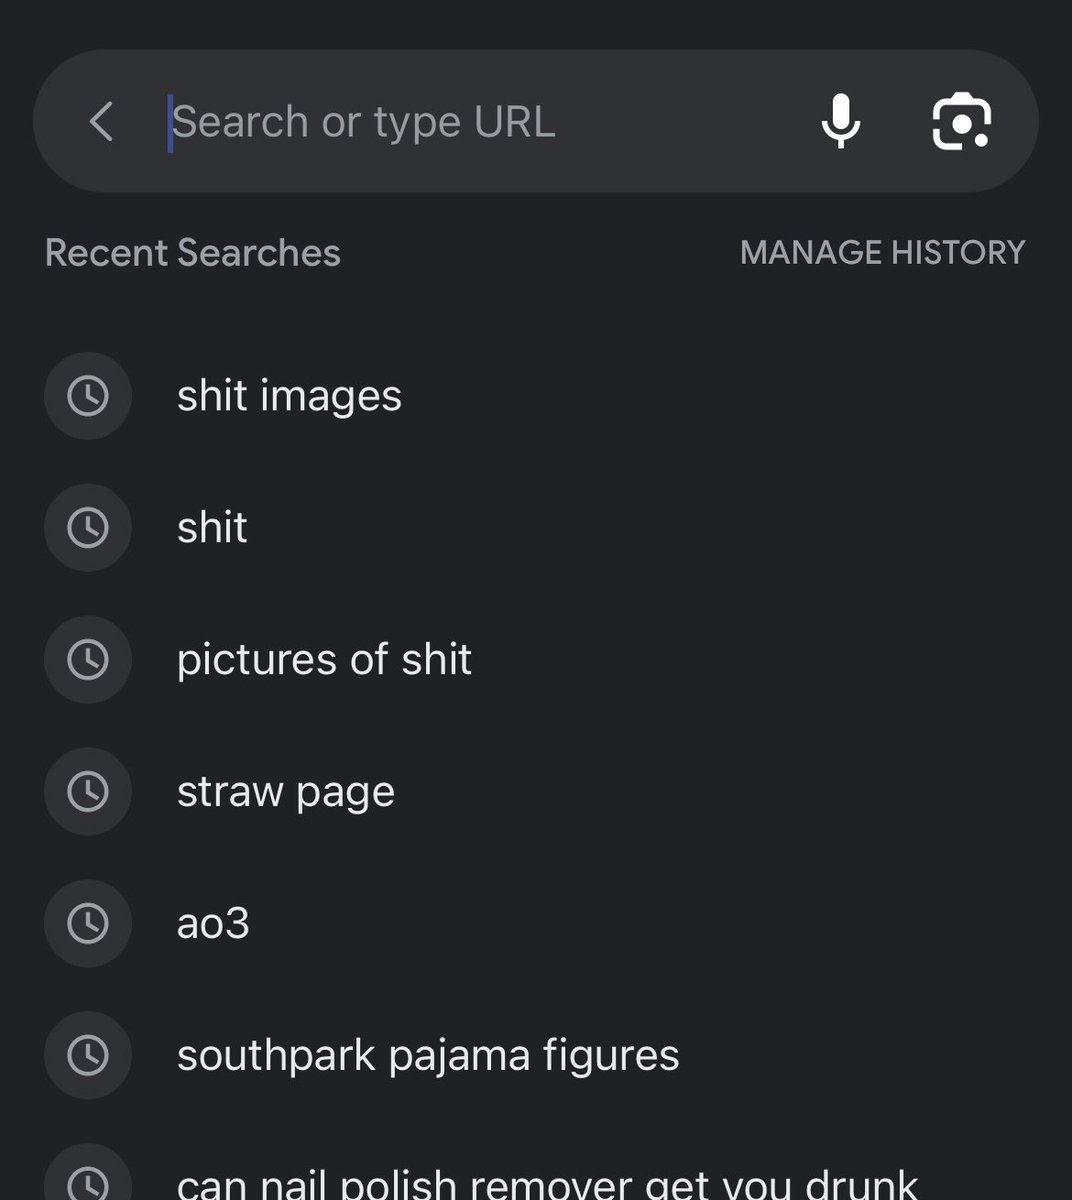Open Google Lens camera search icon
Image resolution: width=1072 pixels, height=1200 pixels.
(x=961, y=121)
